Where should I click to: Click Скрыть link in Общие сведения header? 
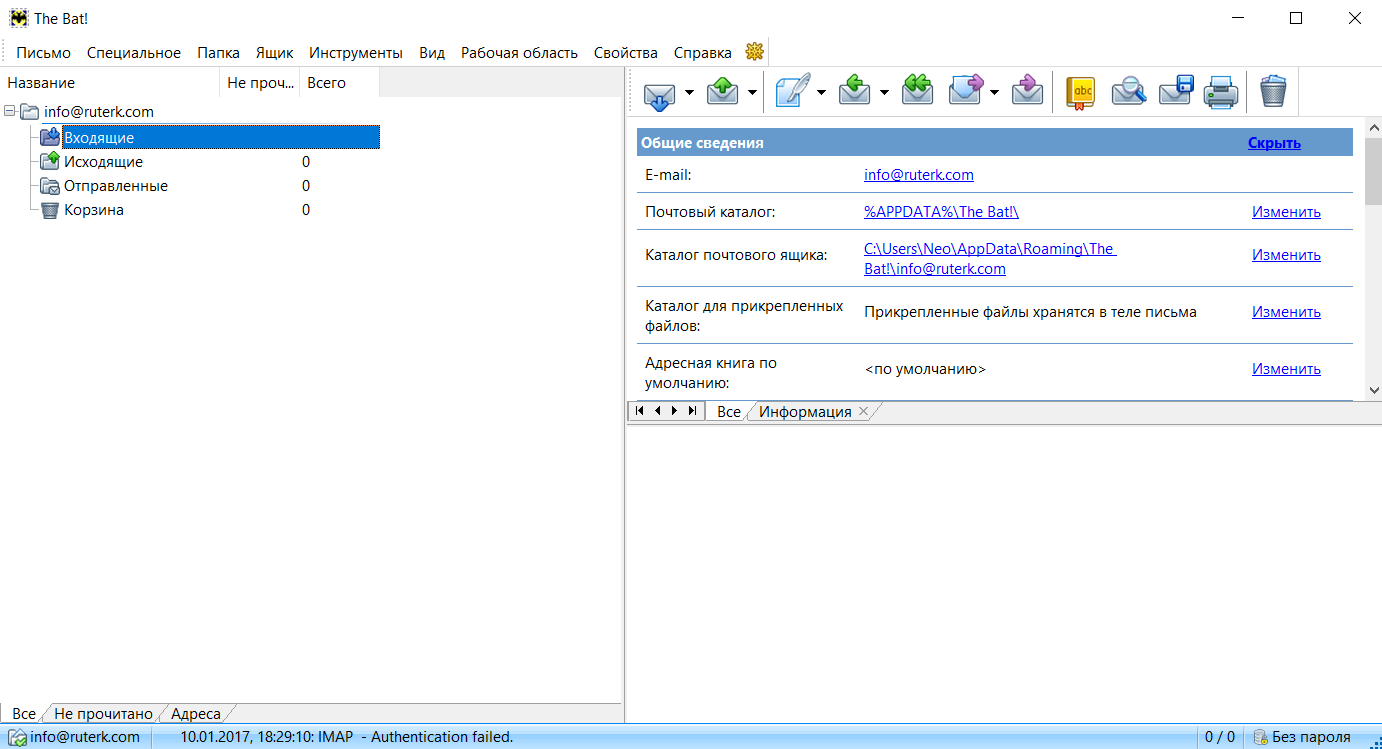1273,143
